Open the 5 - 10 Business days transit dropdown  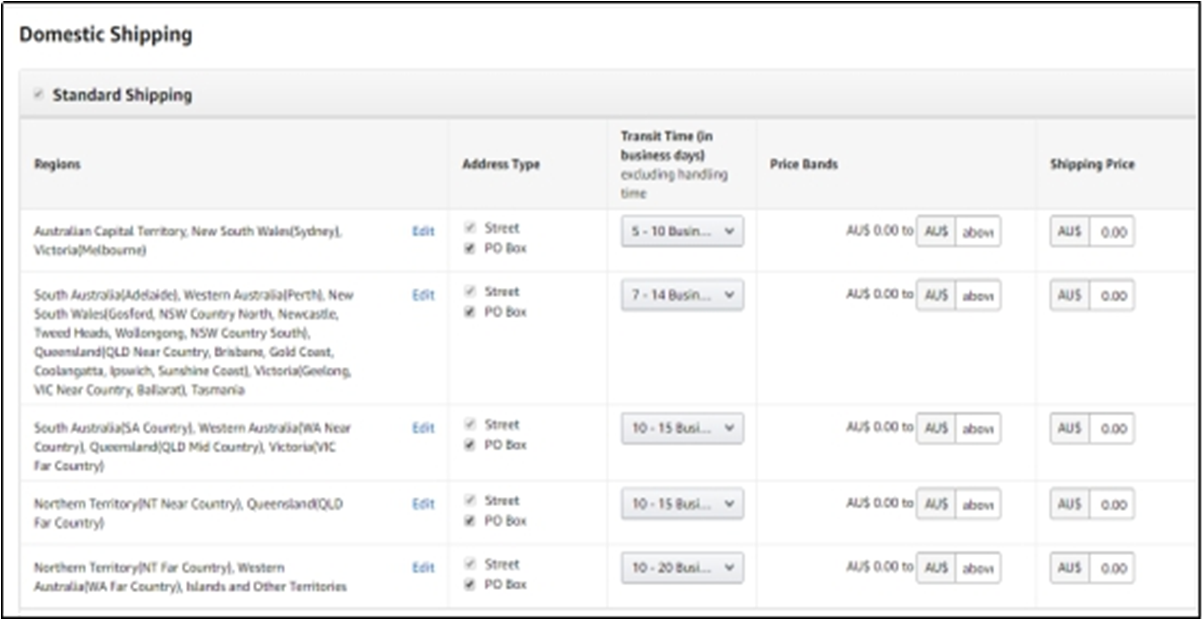pyautogui.click(x=682, y=232)
